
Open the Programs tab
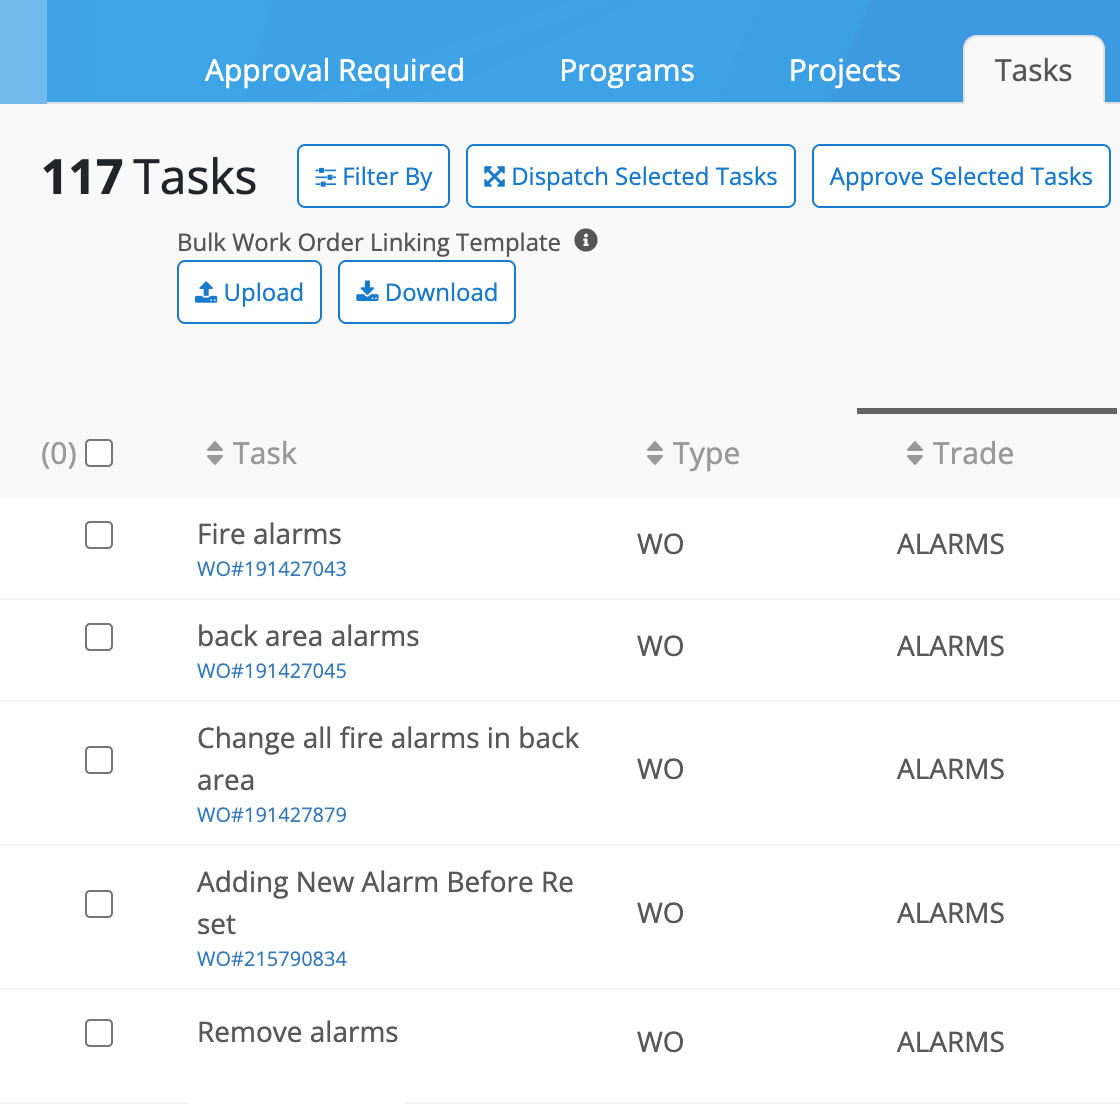click(x=627, y=71)
